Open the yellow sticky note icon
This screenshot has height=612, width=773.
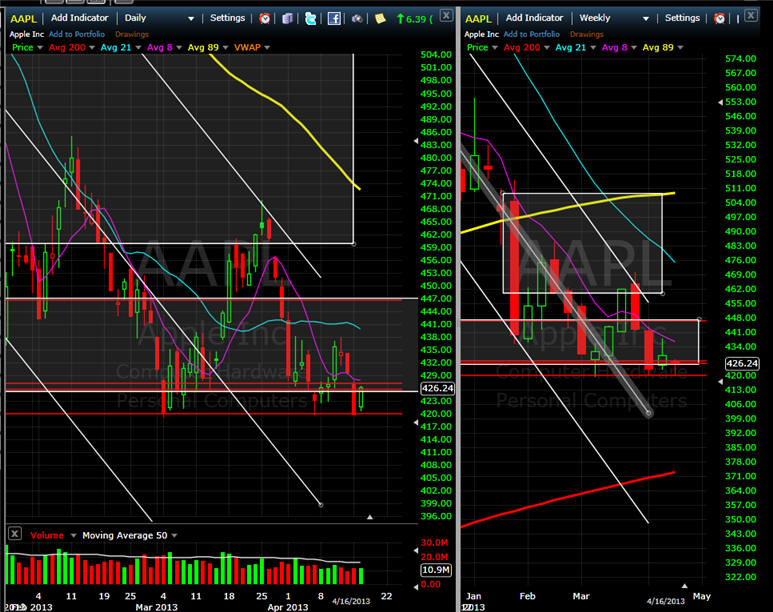click(380, 19)
